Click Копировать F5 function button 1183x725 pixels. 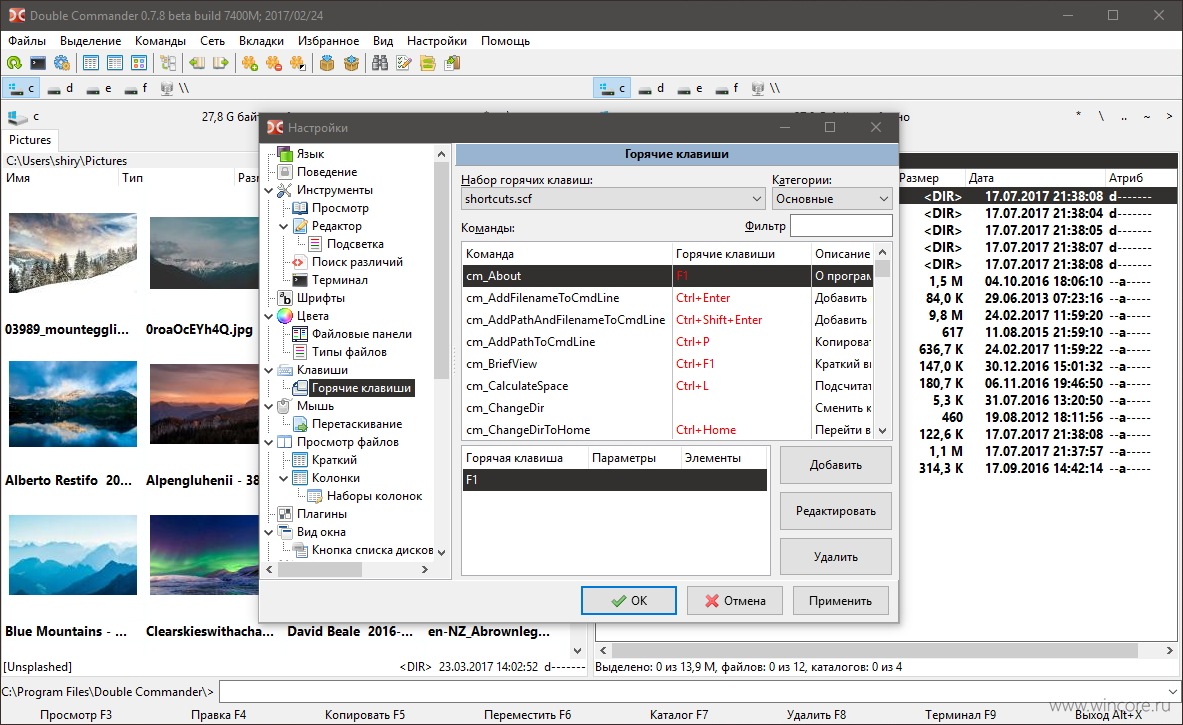coord(364,715)
